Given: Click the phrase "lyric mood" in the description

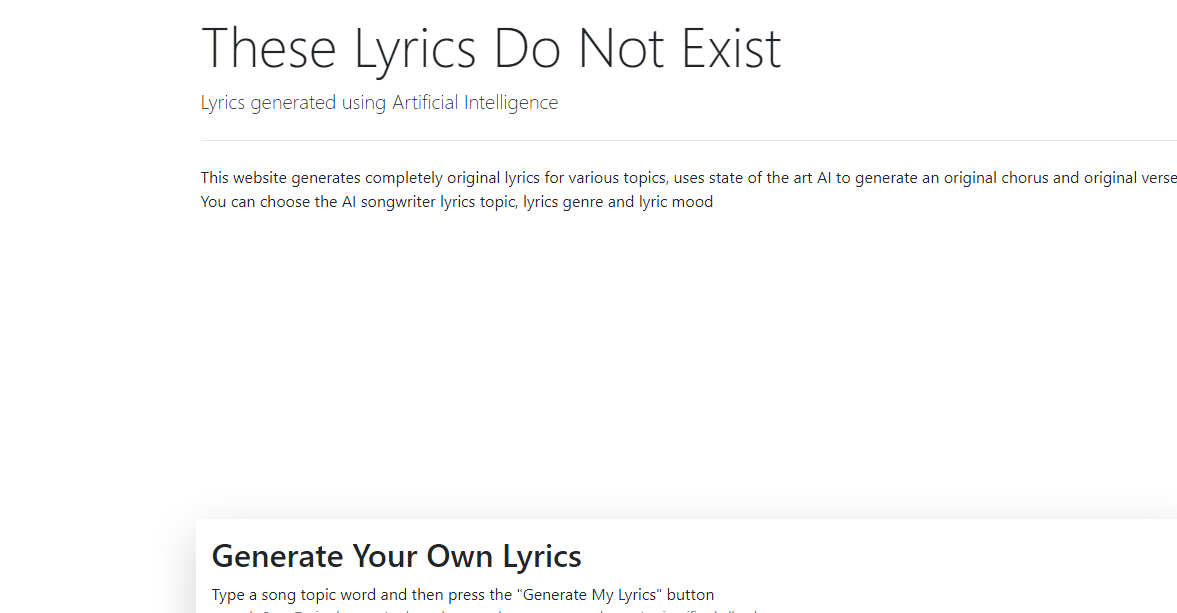Looking at the screenshot, I should [676, 202].
